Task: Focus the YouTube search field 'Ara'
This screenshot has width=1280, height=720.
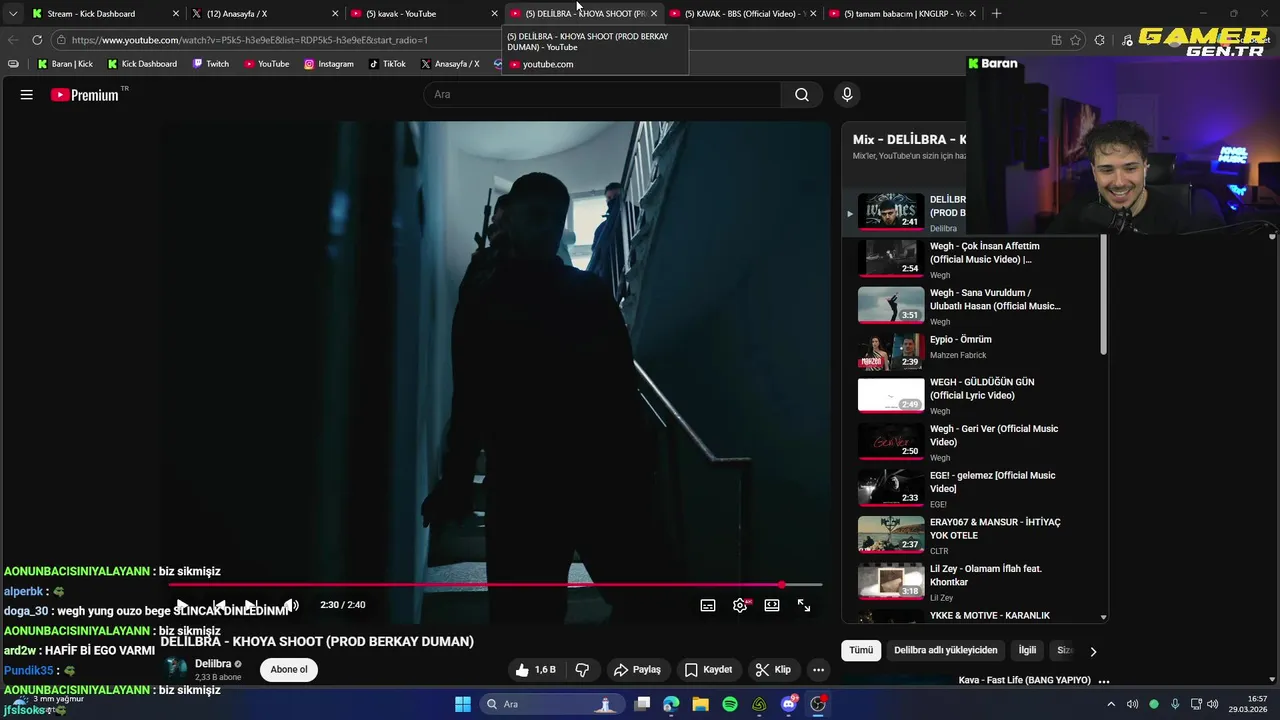Action: point(603,95)
